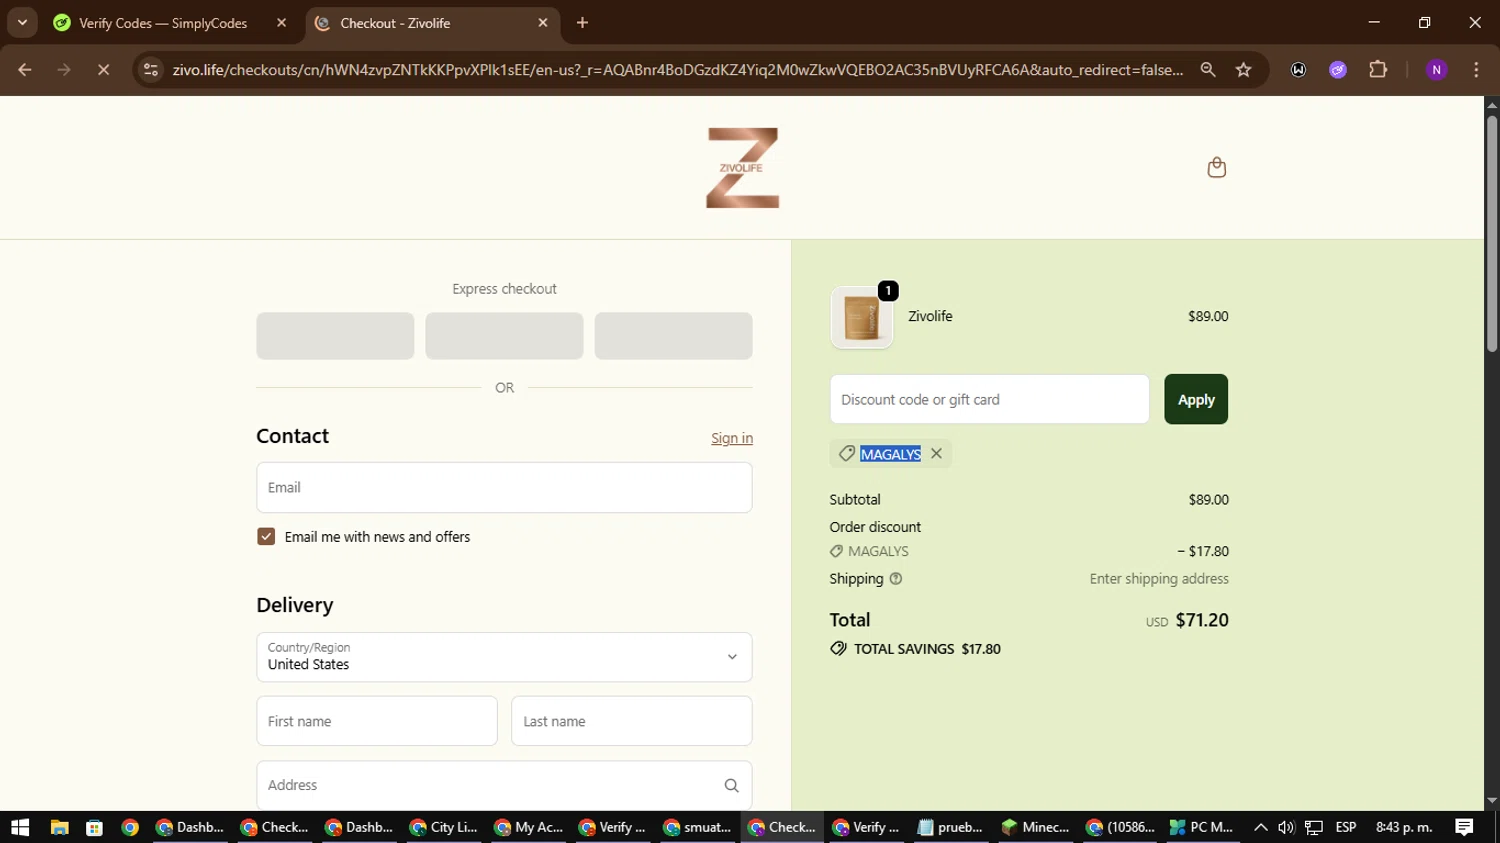Viewport: 1500px width, 843px height.
Task: Focus the First name field
Action: pyautogui.click(x=377, y=721)
